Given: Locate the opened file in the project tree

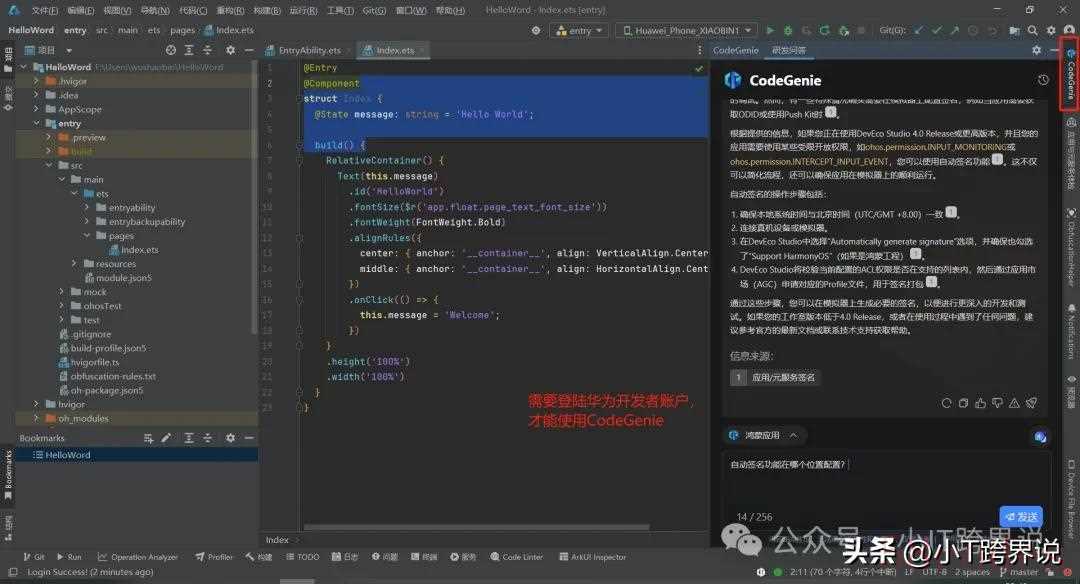Looking at the screenshot, I should click(x=171, y=50).
